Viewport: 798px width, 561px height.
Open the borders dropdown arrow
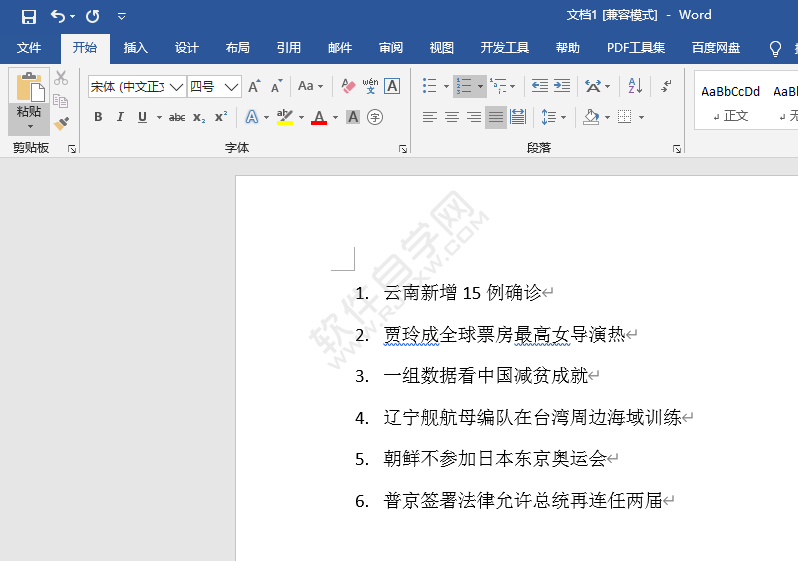click(x=641, y=118)
